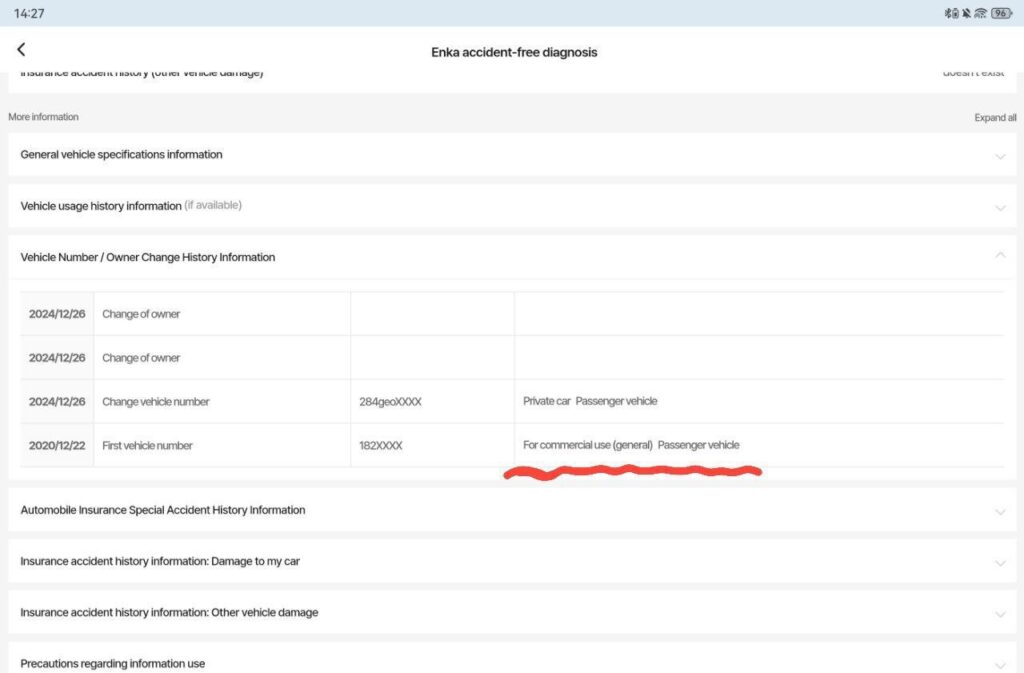Go back using the back arrow
This screenshot has height=673, width=1024.
click(x=21, y=50)
